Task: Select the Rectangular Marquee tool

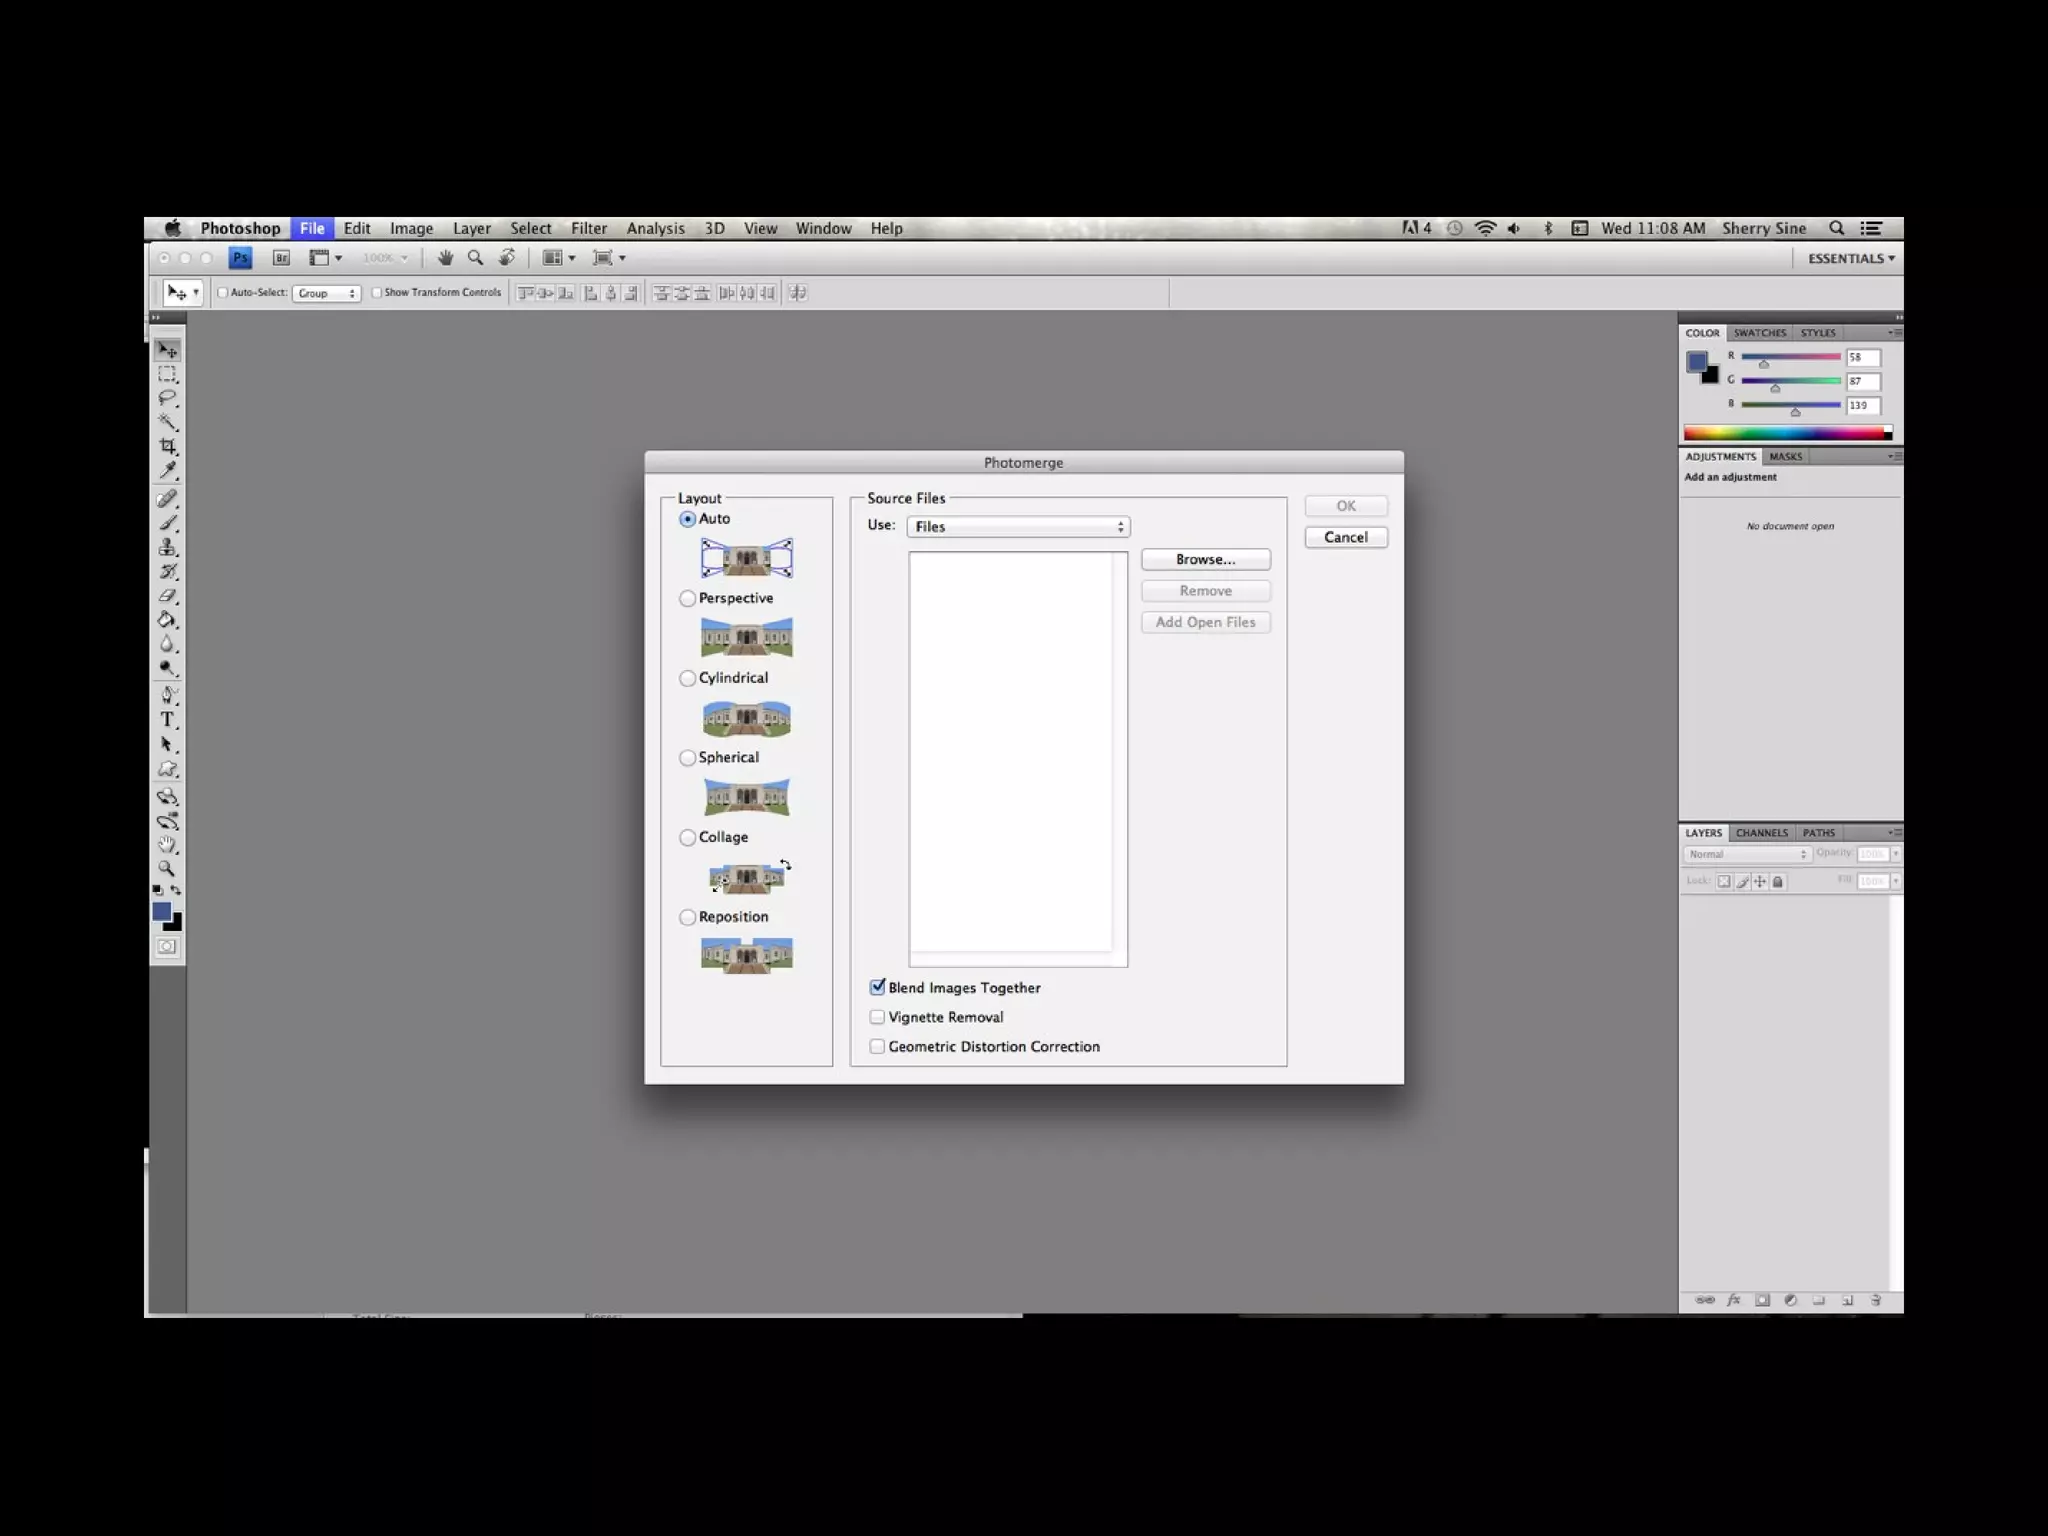Action: pos(168,374)
